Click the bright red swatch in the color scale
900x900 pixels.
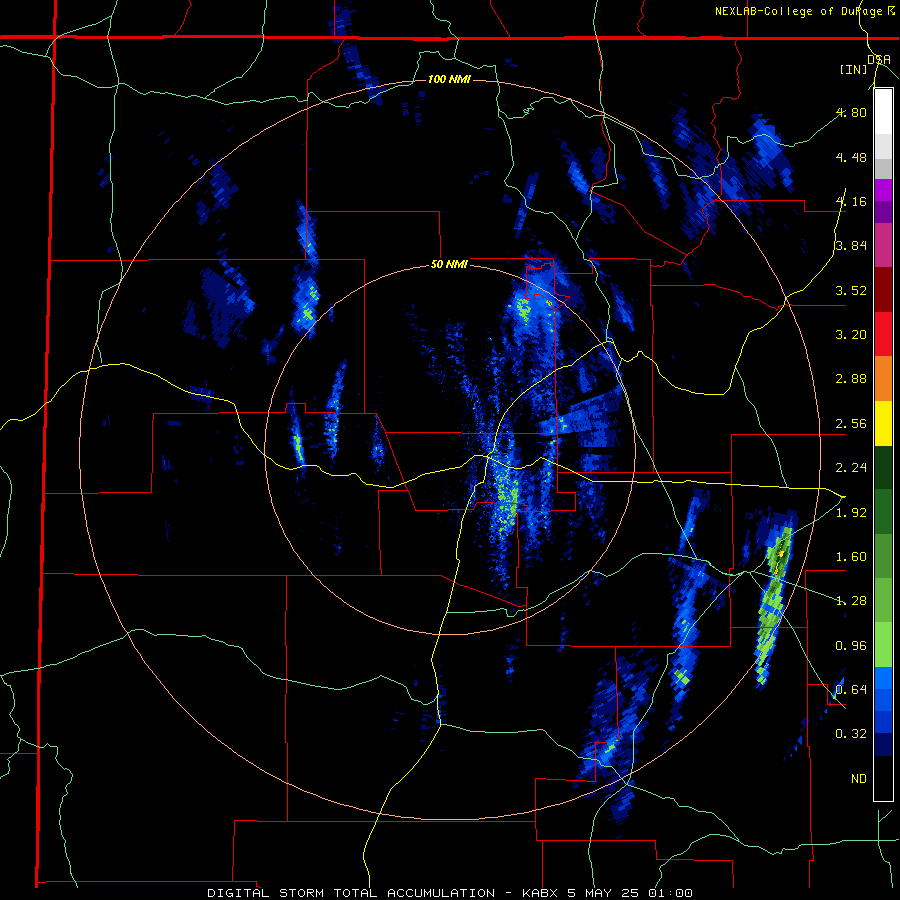point(883,335)
